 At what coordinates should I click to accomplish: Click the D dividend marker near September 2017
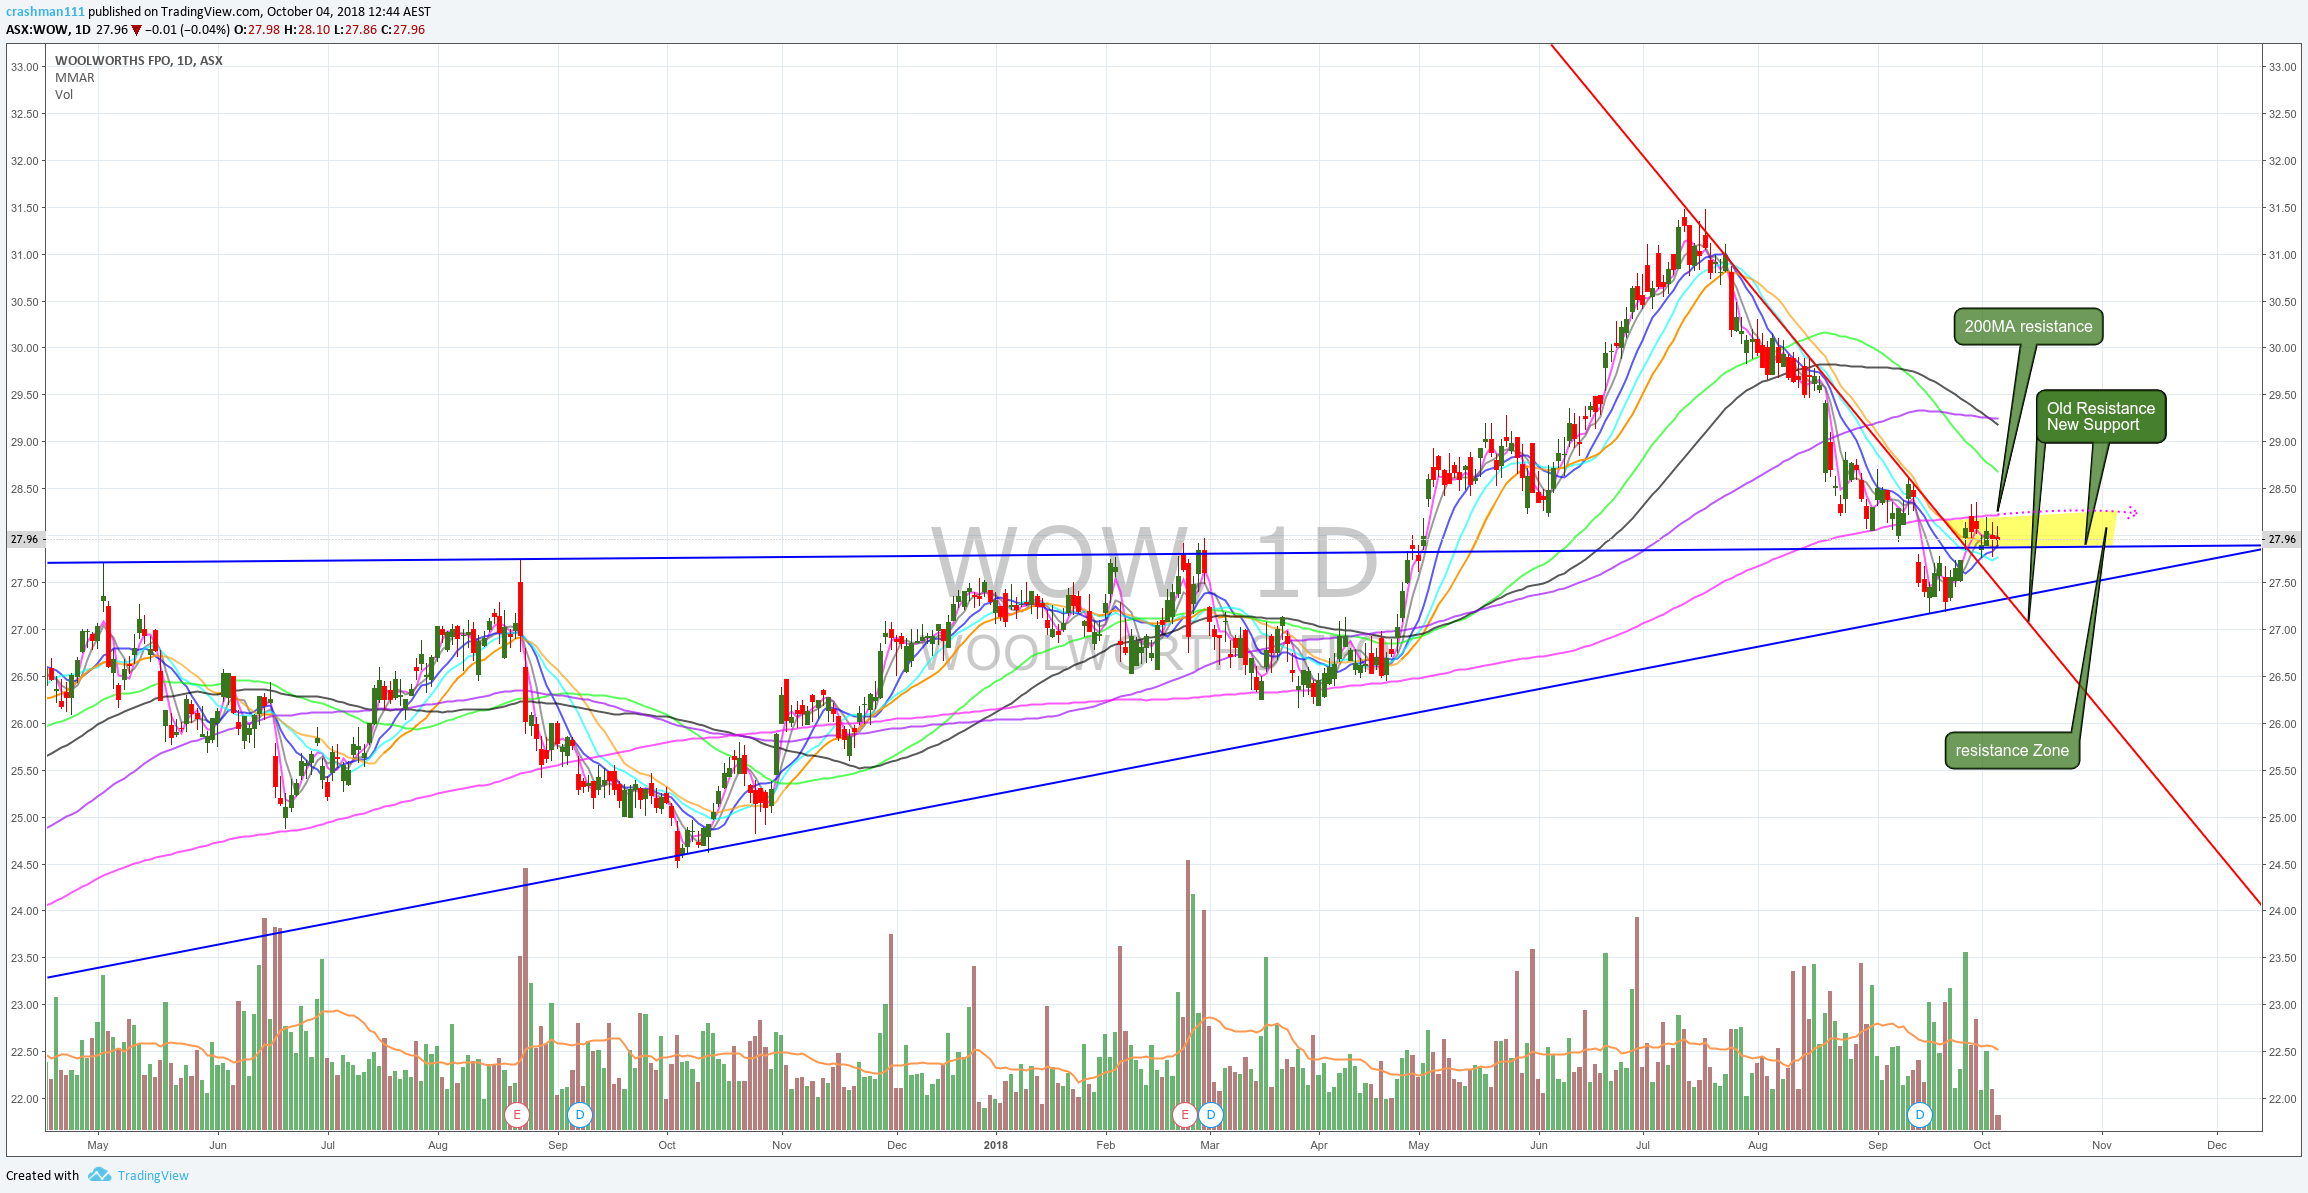580,1114
